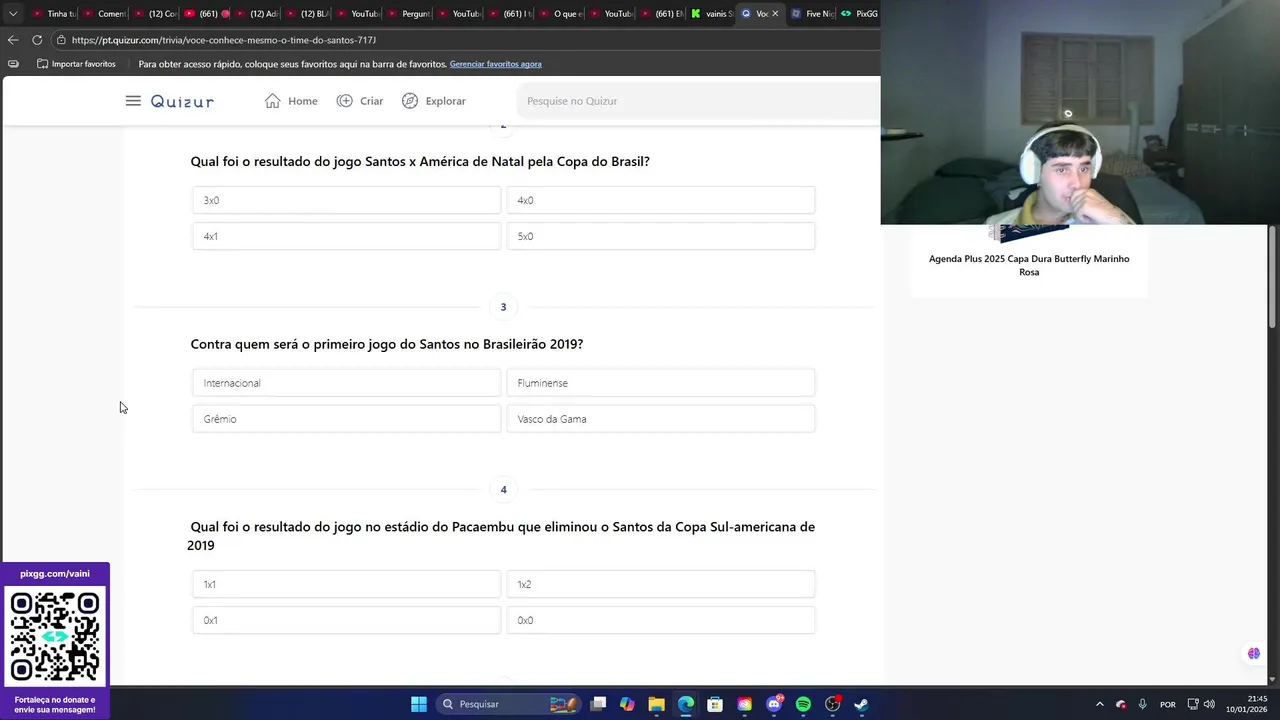Click the Explorar compass icon
1280x720 pixels.
[x=410, y=101]
